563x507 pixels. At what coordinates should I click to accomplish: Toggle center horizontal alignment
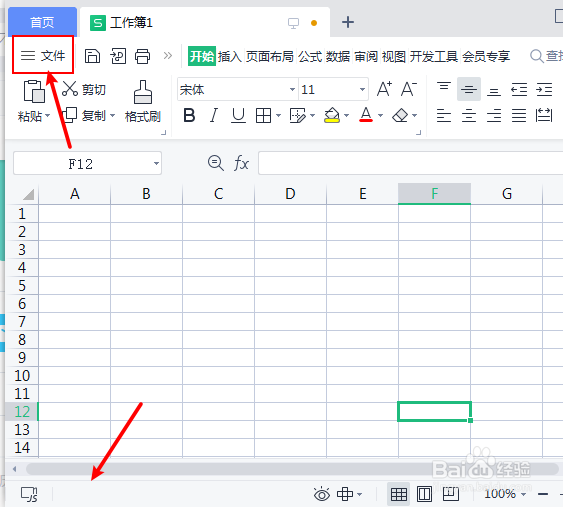[469, 116]
